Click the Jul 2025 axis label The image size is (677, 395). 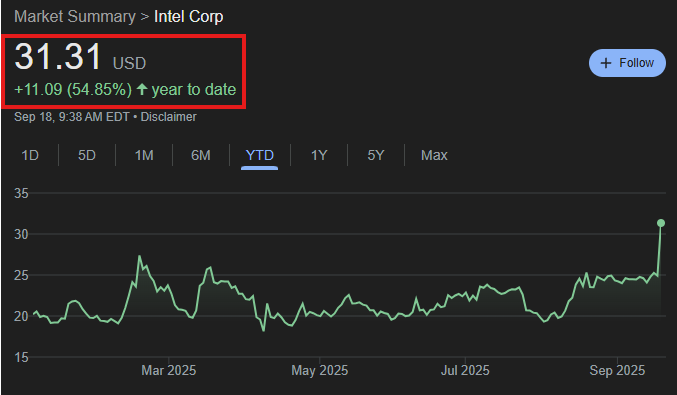pos(465,370)
